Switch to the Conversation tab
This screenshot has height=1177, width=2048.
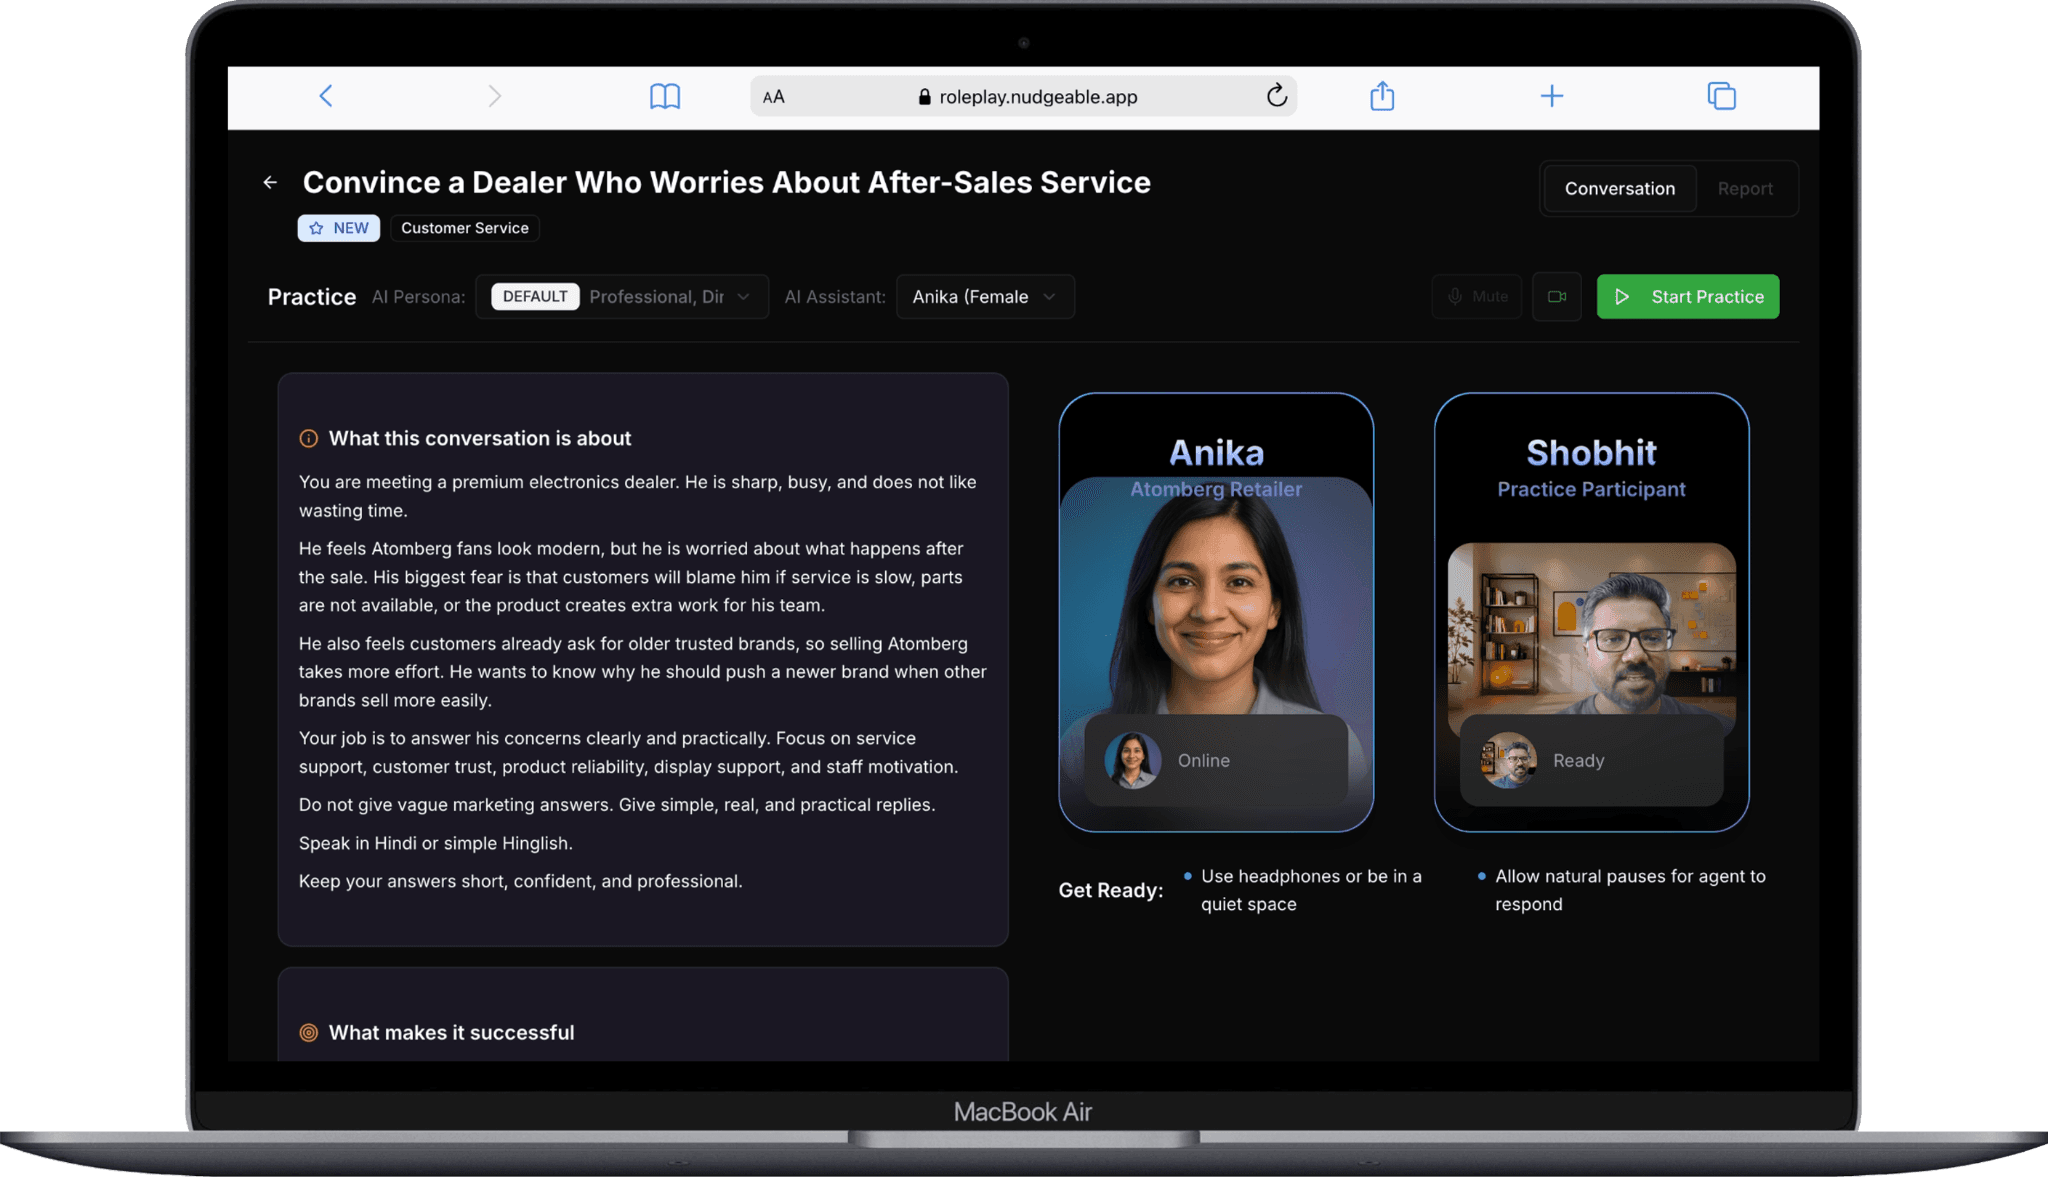(1620, 189)
